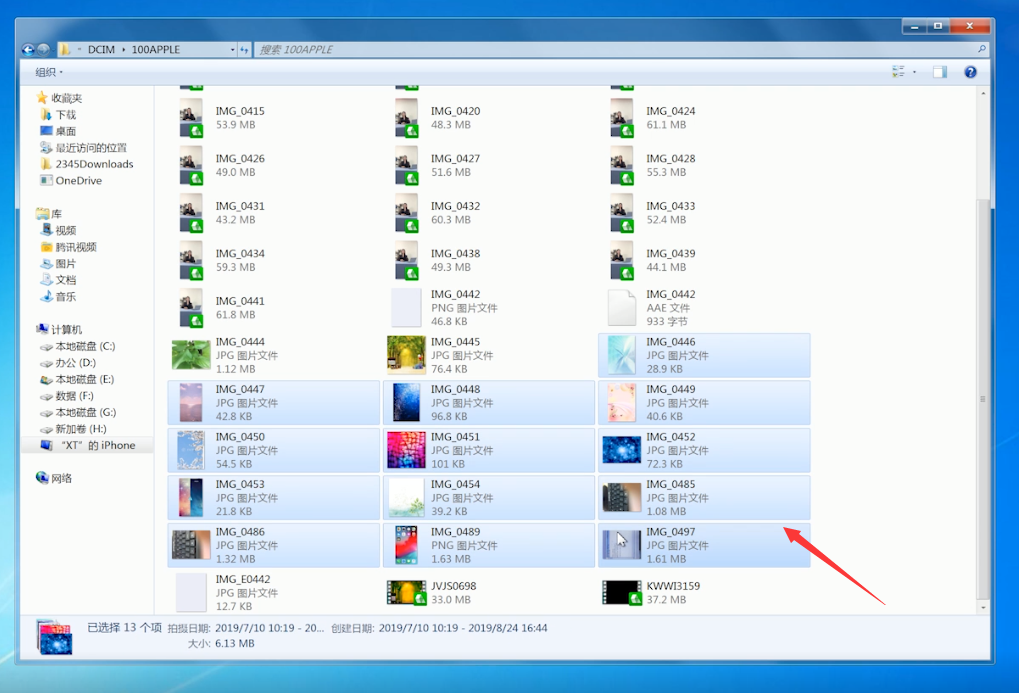Click the Forward navigation arrow
Viewport: 1019px width, 693px height.
tap(43, 49)
